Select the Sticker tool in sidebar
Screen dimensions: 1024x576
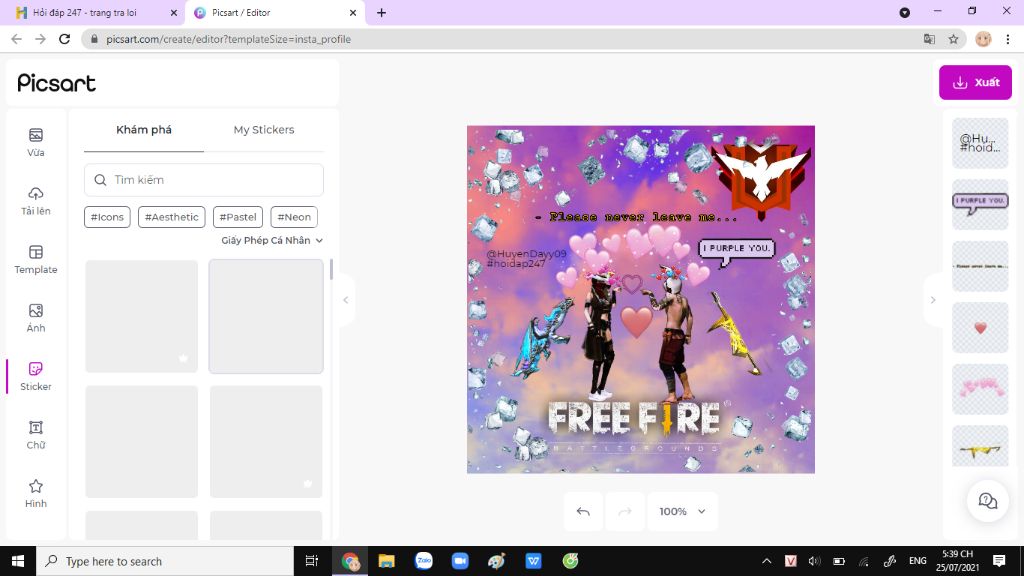click(35, 376)
